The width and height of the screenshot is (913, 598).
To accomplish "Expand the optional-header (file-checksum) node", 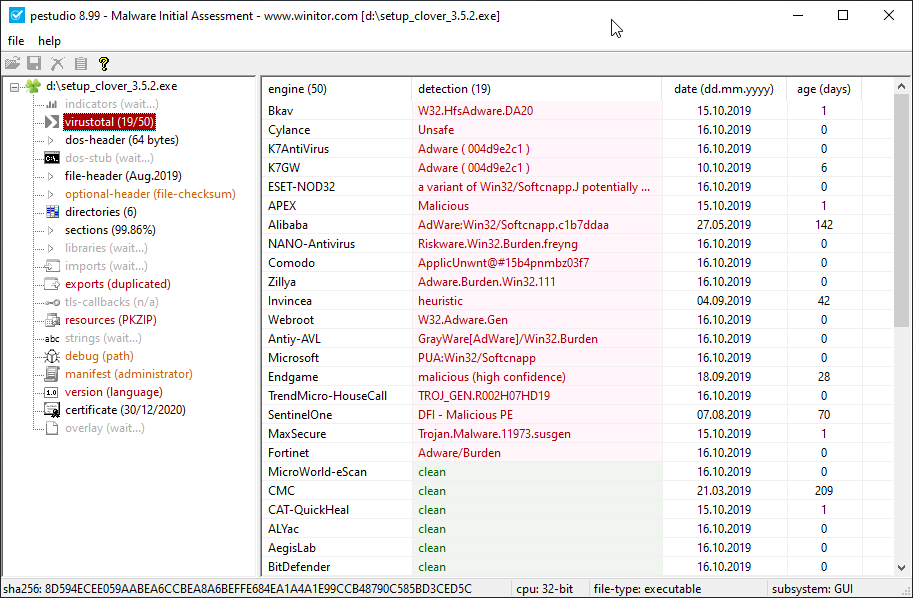I will pyautogui.click(x=51, y=194).
